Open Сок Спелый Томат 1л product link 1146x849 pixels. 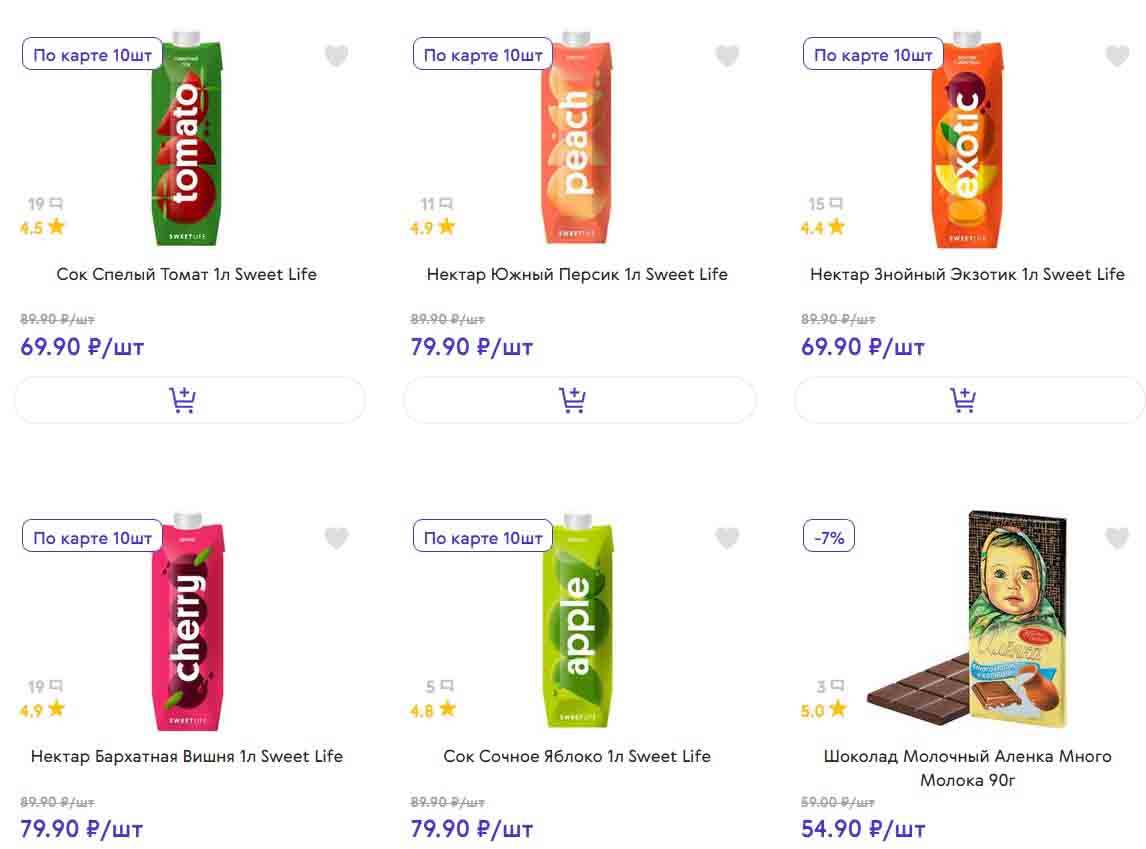(x=187, y=274)
